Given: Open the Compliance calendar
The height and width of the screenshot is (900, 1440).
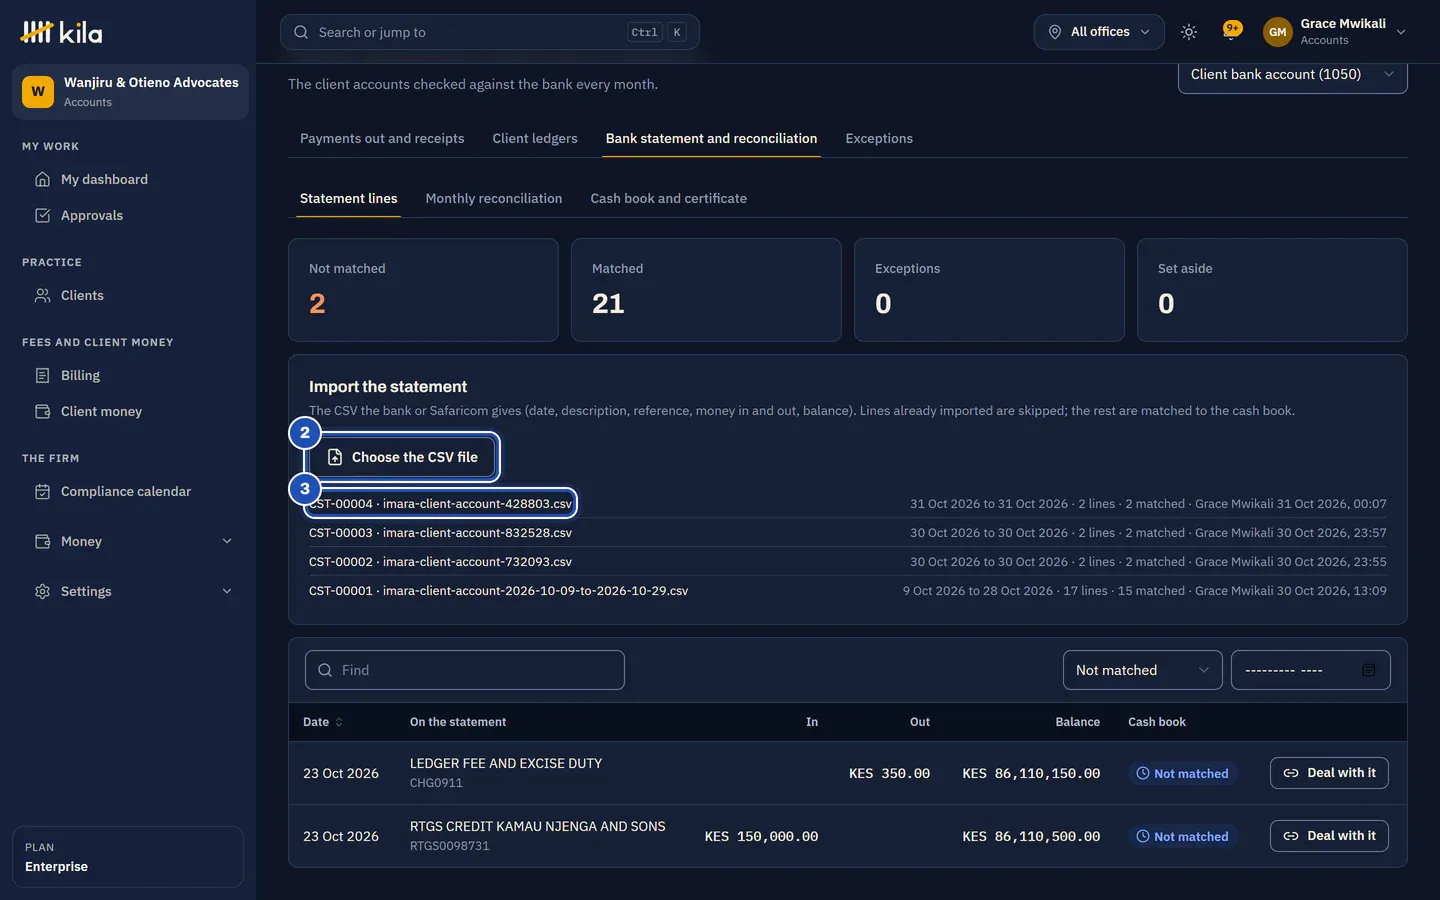Looking at the screenshot, I should point(128,491).
